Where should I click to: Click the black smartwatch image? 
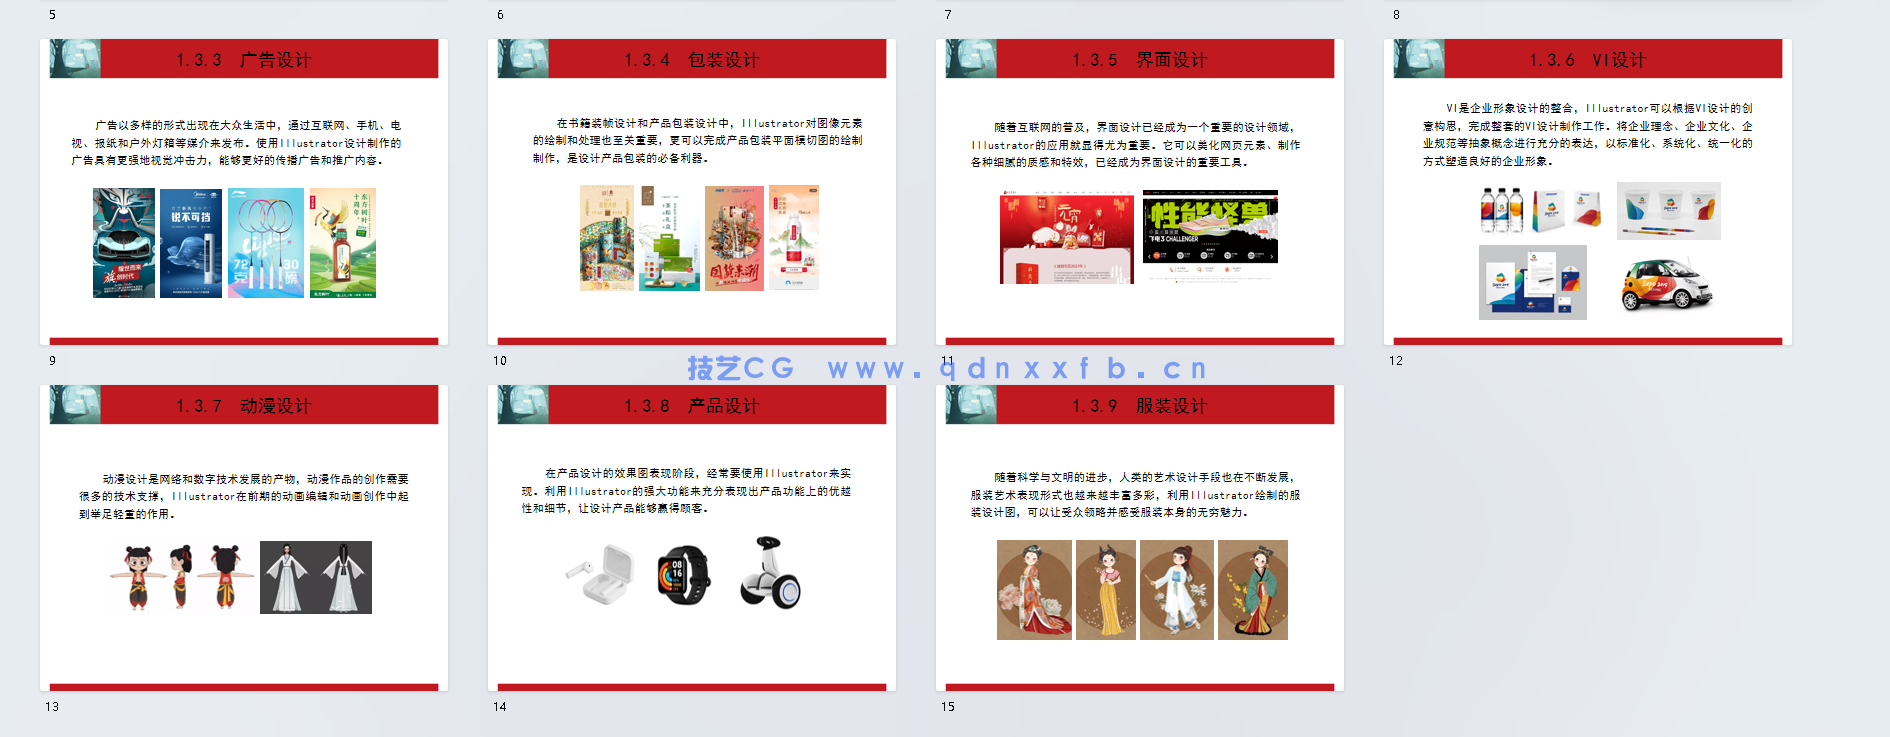(683, 575)
